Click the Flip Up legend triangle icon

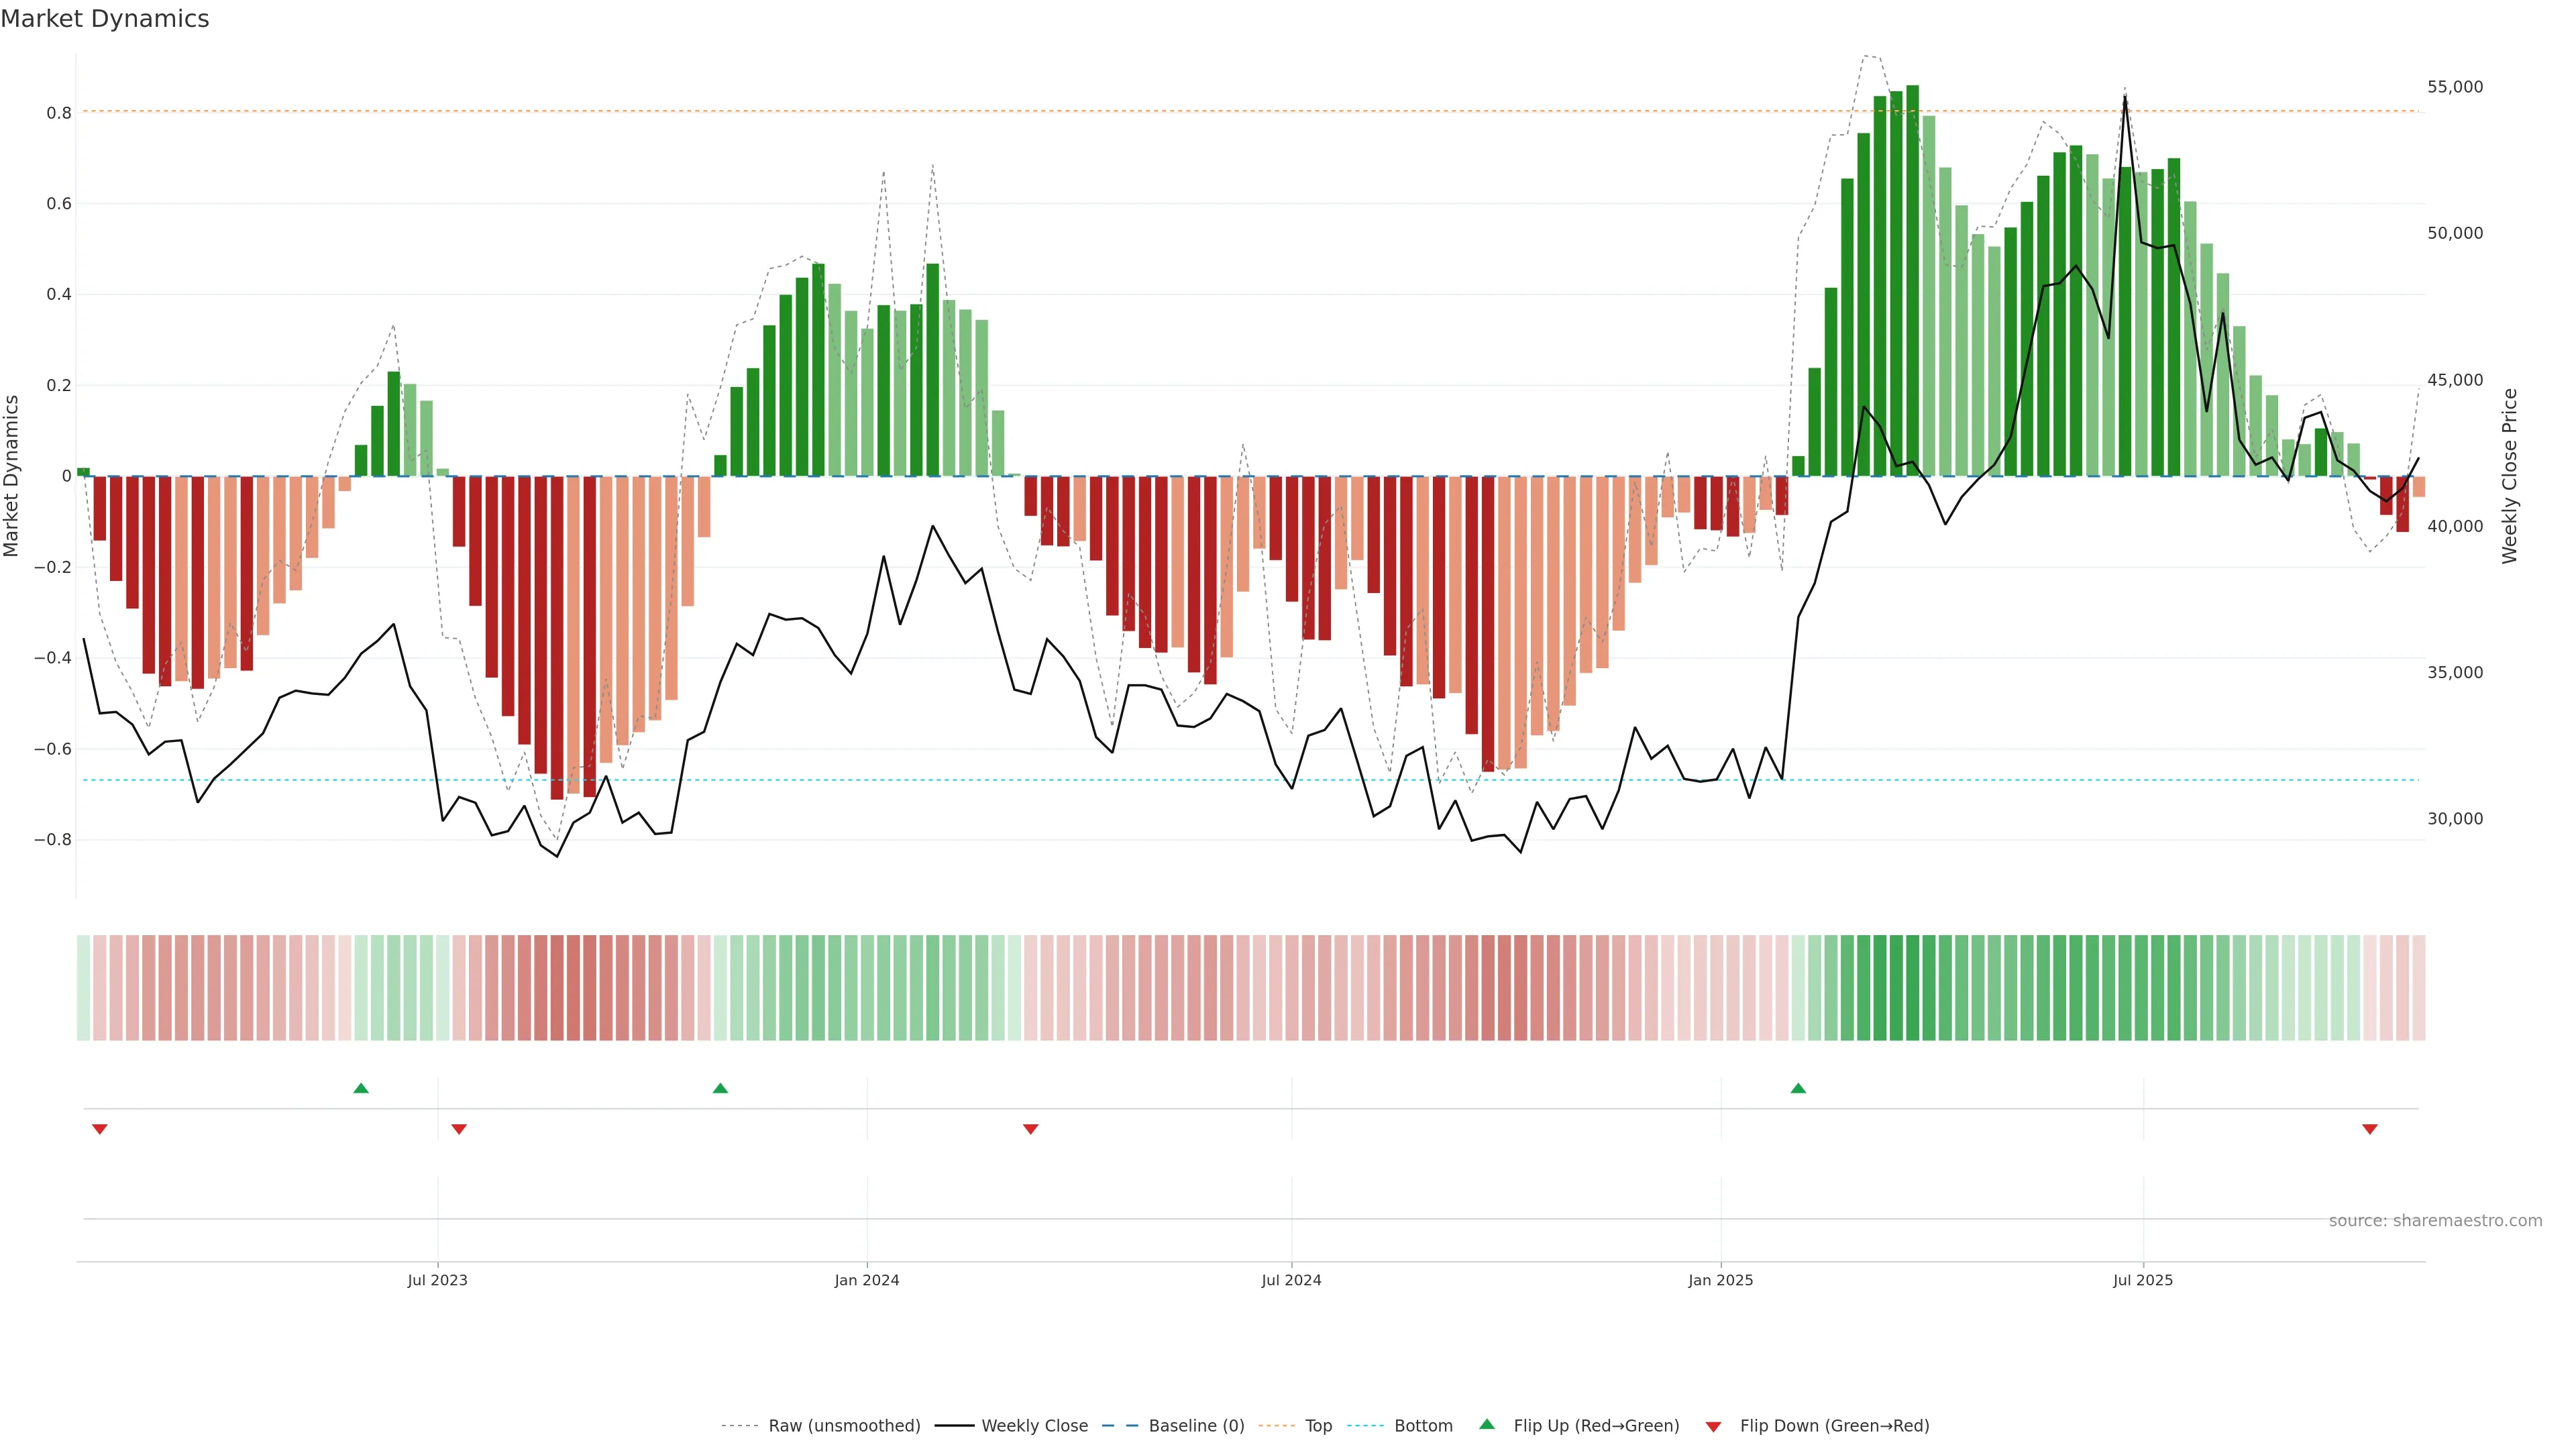(1487, 1424)
